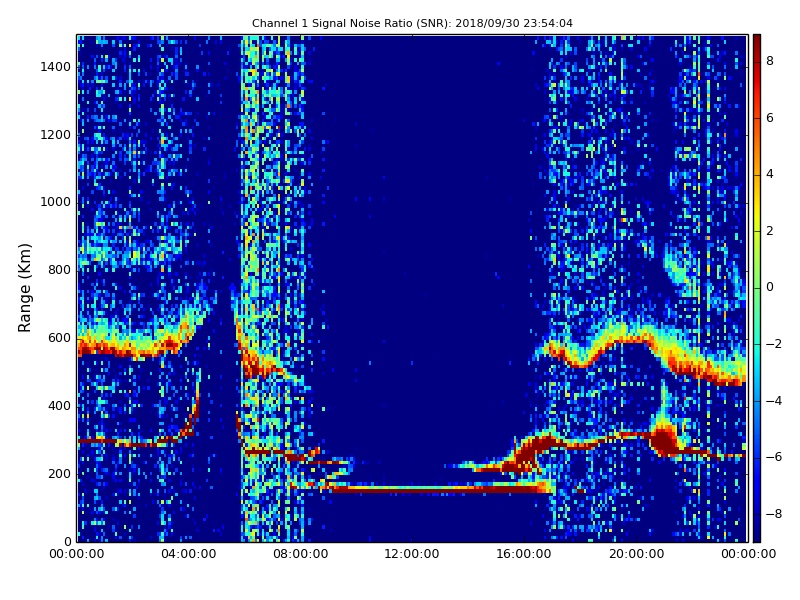Click the plot title showing Channel 1 SNR
This screenshot has height=600, width=800.
[412, 23]
